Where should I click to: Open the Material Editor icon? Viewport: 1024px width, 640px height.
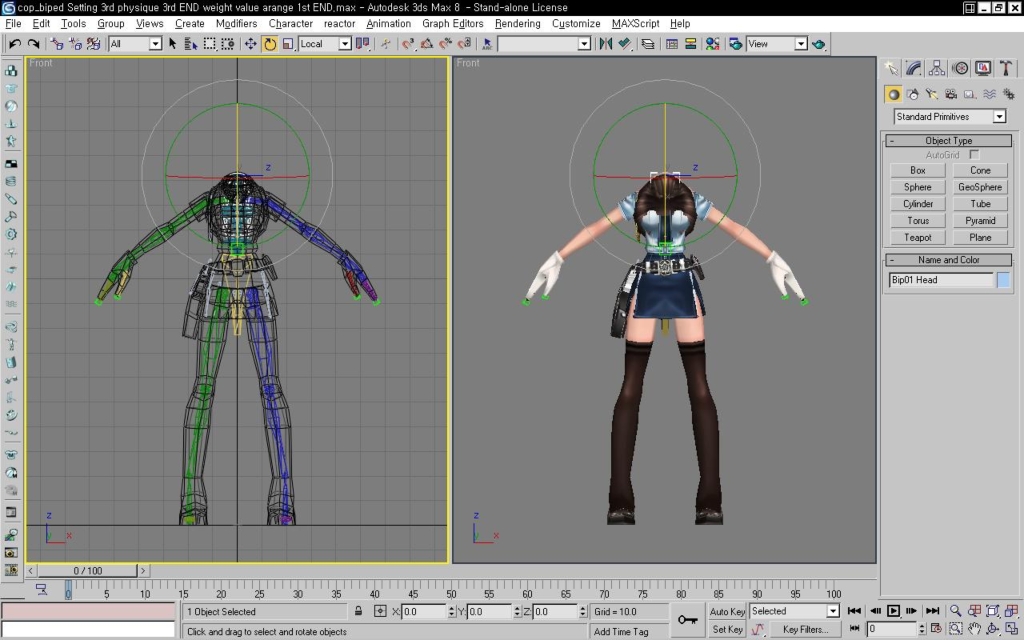(712, 44)
